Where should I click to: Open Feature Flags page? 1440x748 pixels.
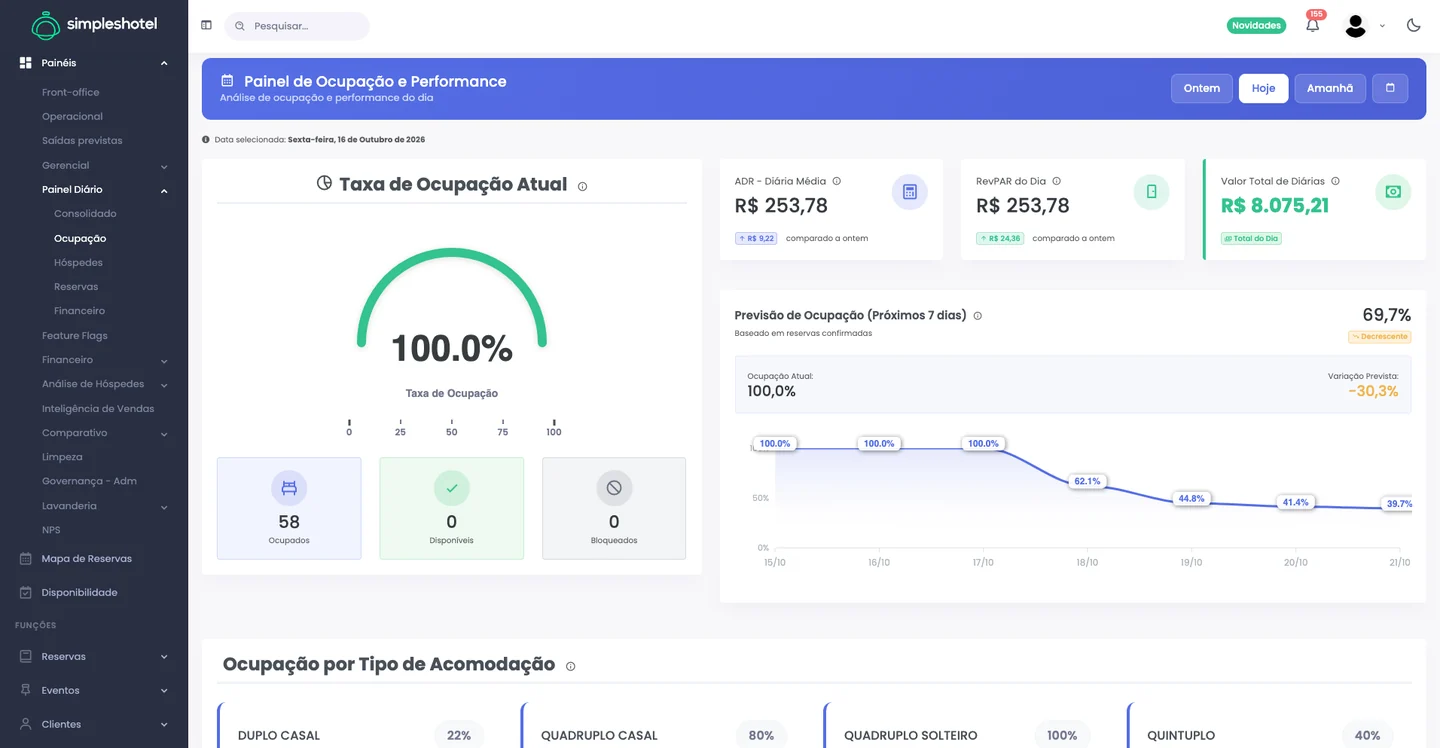pos(74,336)
